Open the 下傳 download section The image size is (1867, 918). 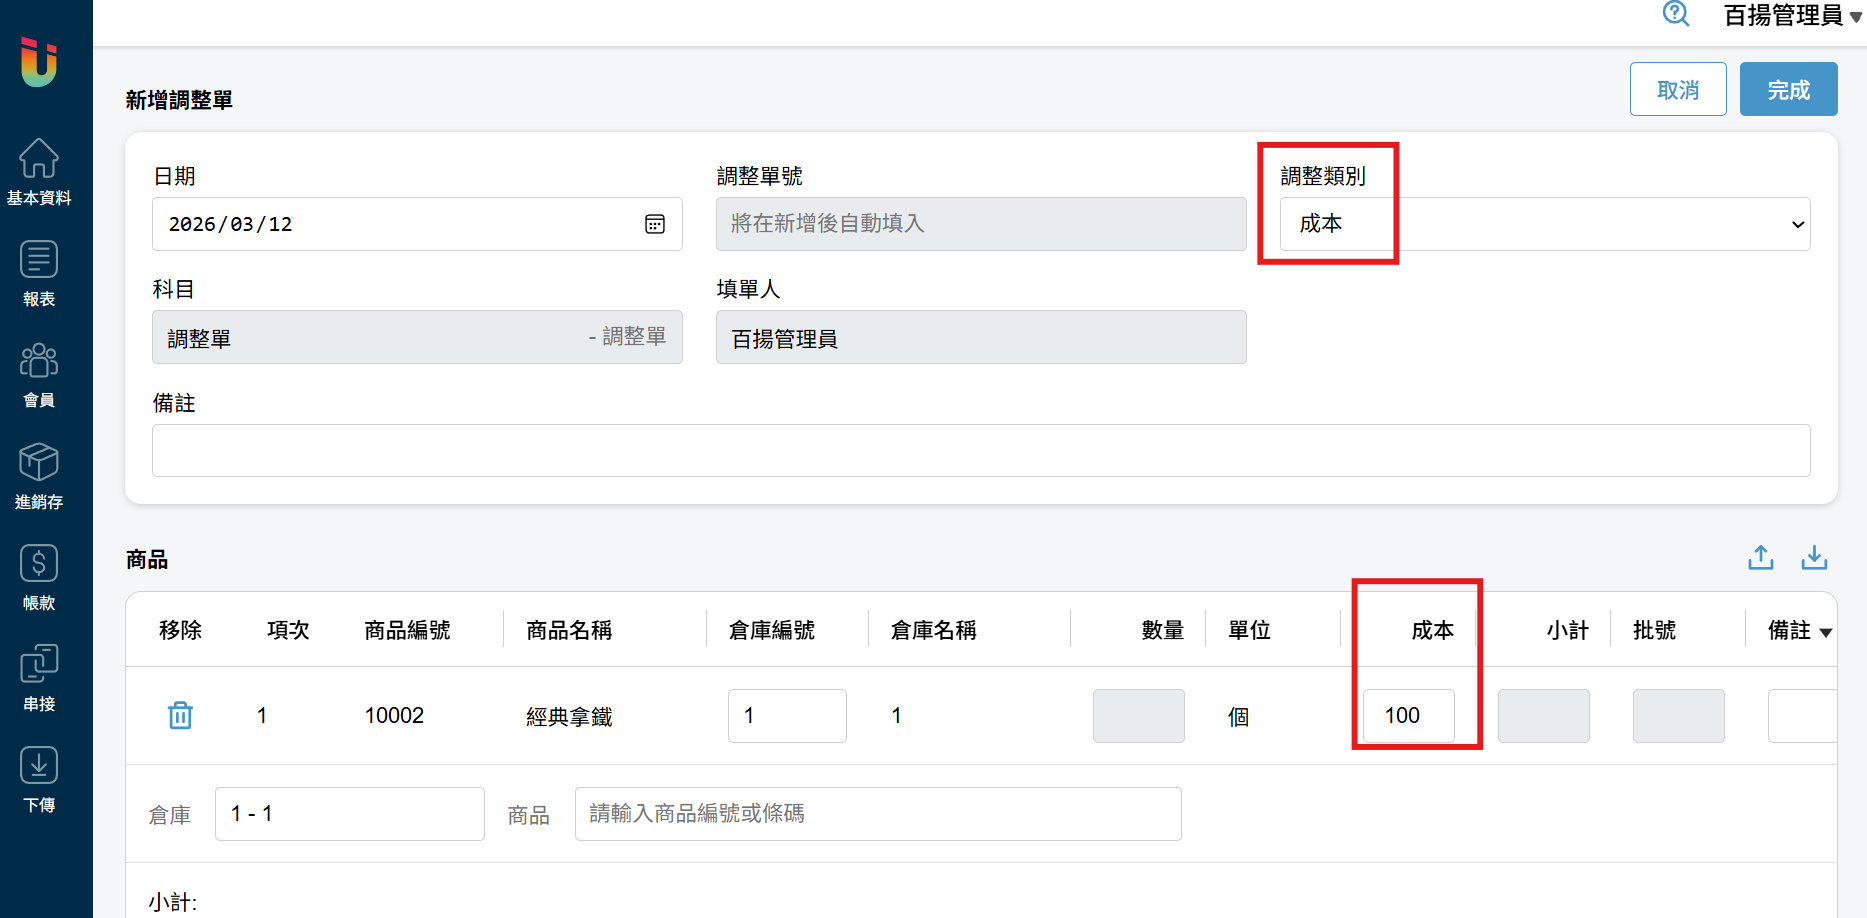tap(39, 778)
